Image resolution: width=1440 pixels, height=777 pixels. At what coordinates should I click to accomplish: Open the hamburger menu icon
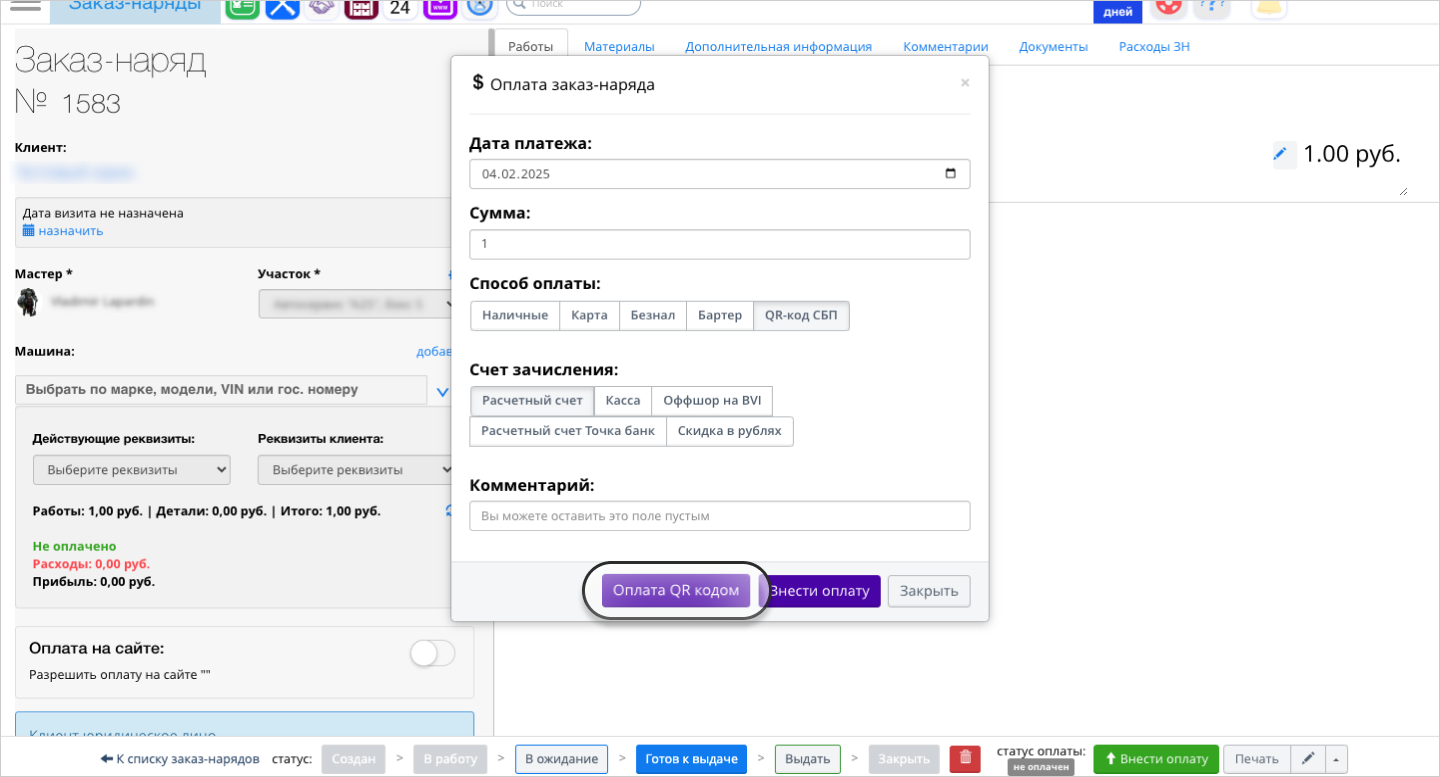[25, 6]
